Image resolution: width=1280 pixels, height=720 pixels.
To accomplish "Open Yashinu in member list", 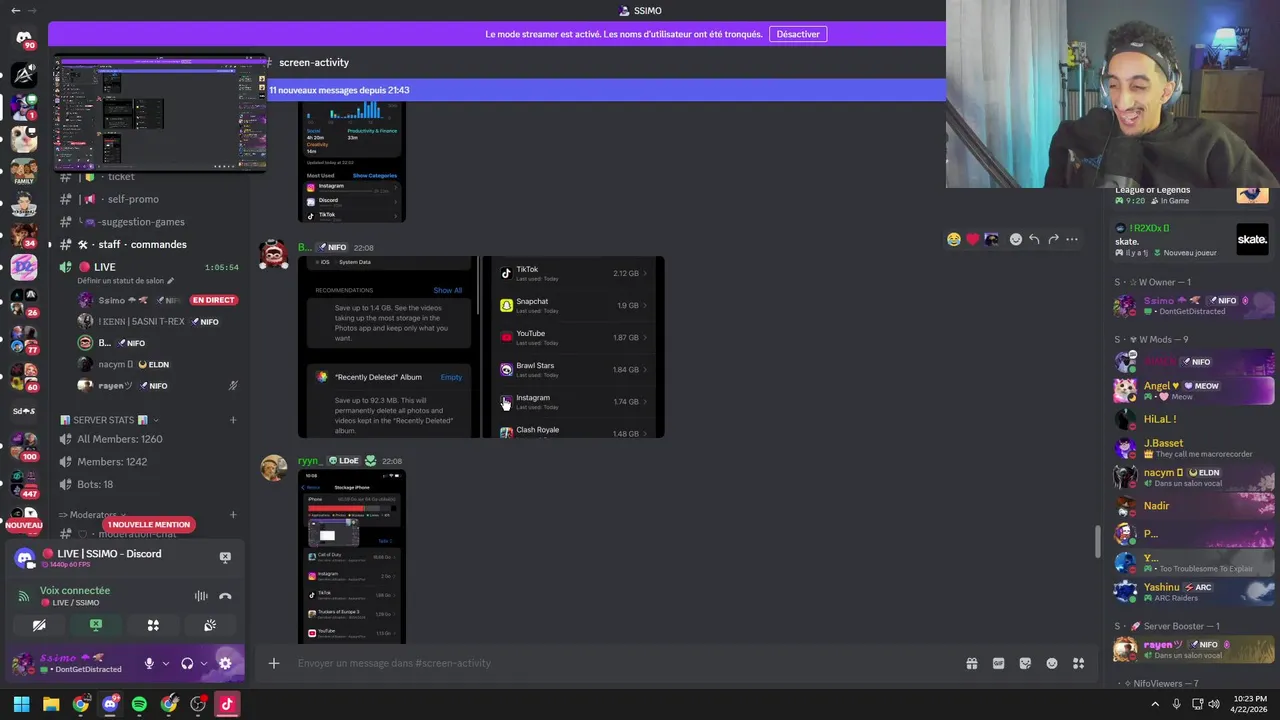I will tap(1192, 592).
